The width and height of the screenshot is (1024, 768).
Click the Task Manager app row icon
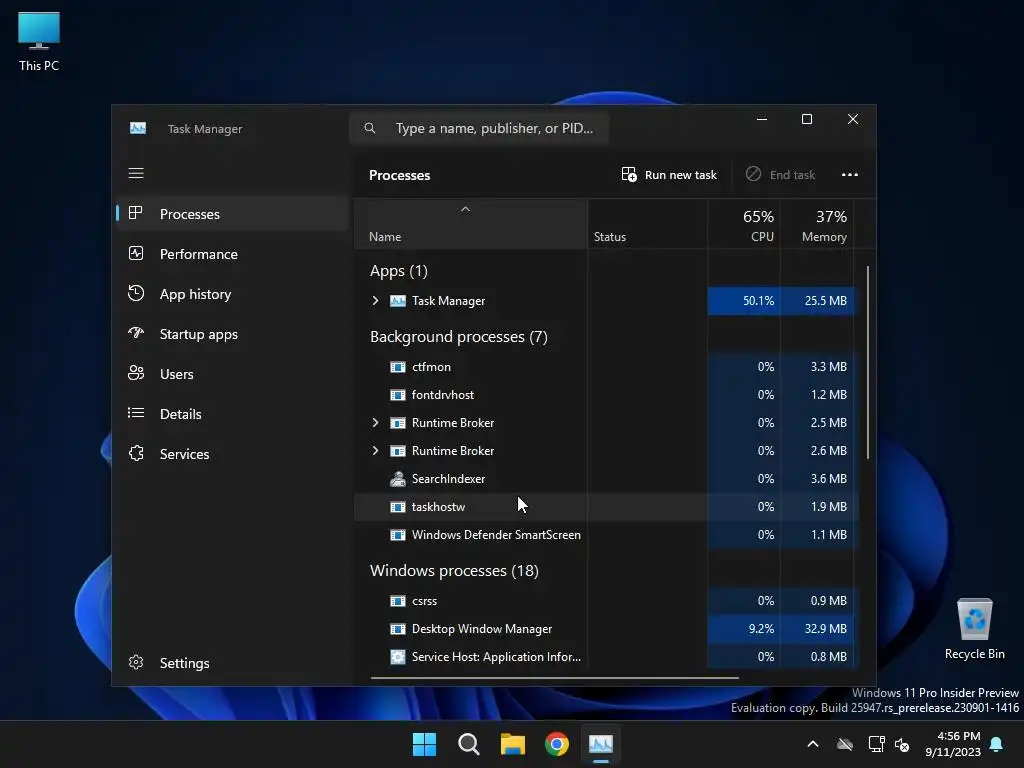[x=398, y=300]
